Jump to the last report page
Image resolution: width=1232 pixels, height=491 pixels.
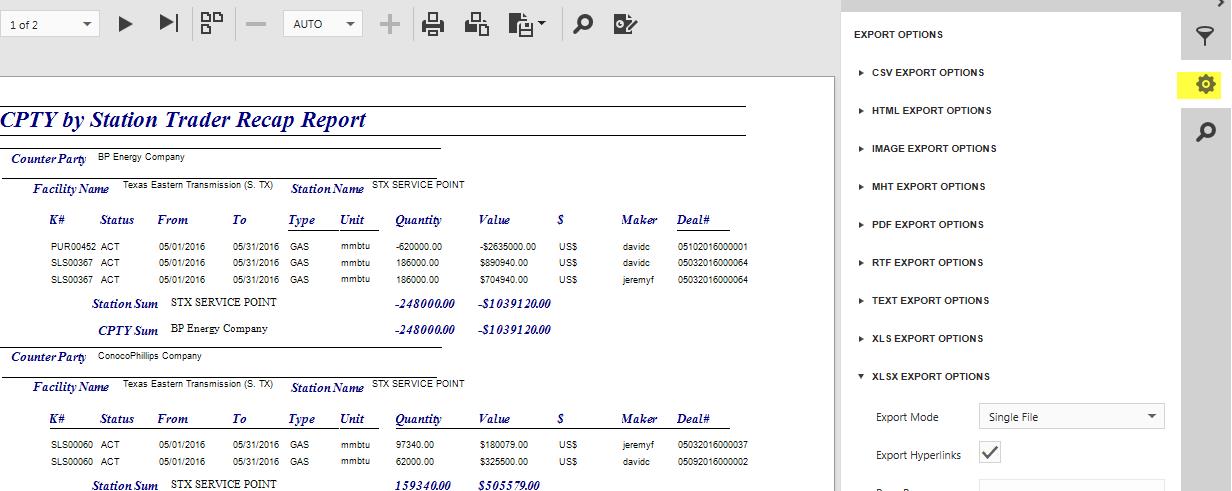coord(168,24)
